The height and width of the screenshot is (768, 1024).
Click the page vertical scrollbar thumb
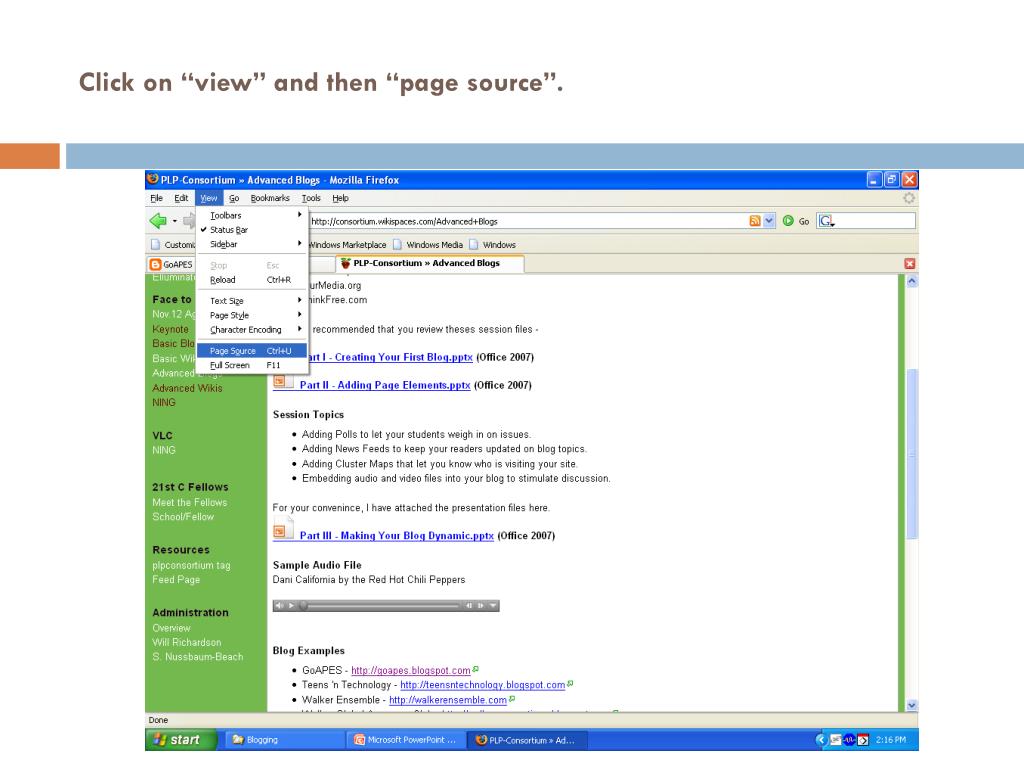click(x=912, y=454)
